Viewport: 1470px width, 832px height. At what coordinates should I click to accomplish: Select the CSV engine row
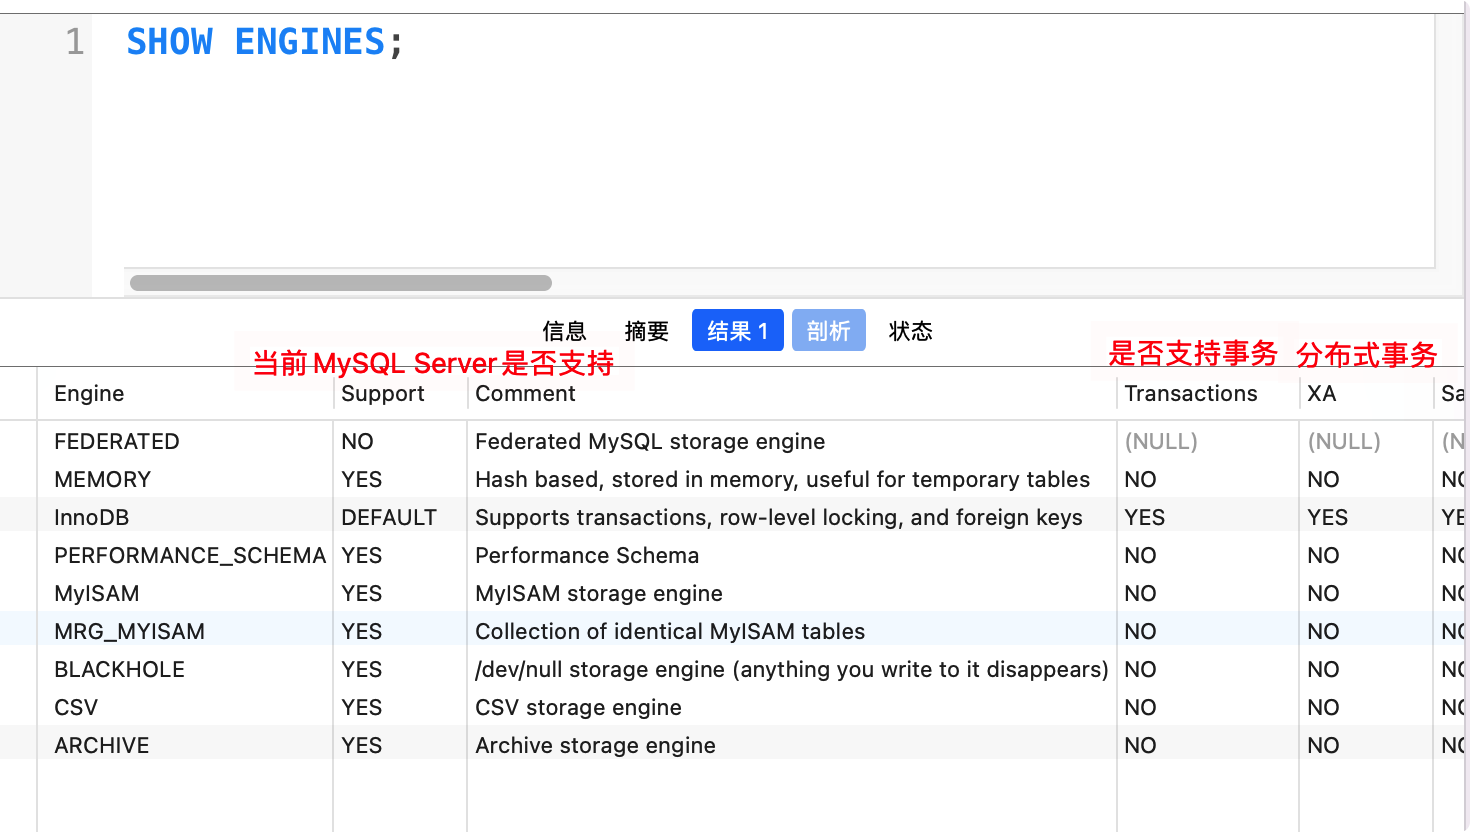click(x=75, y=707)
